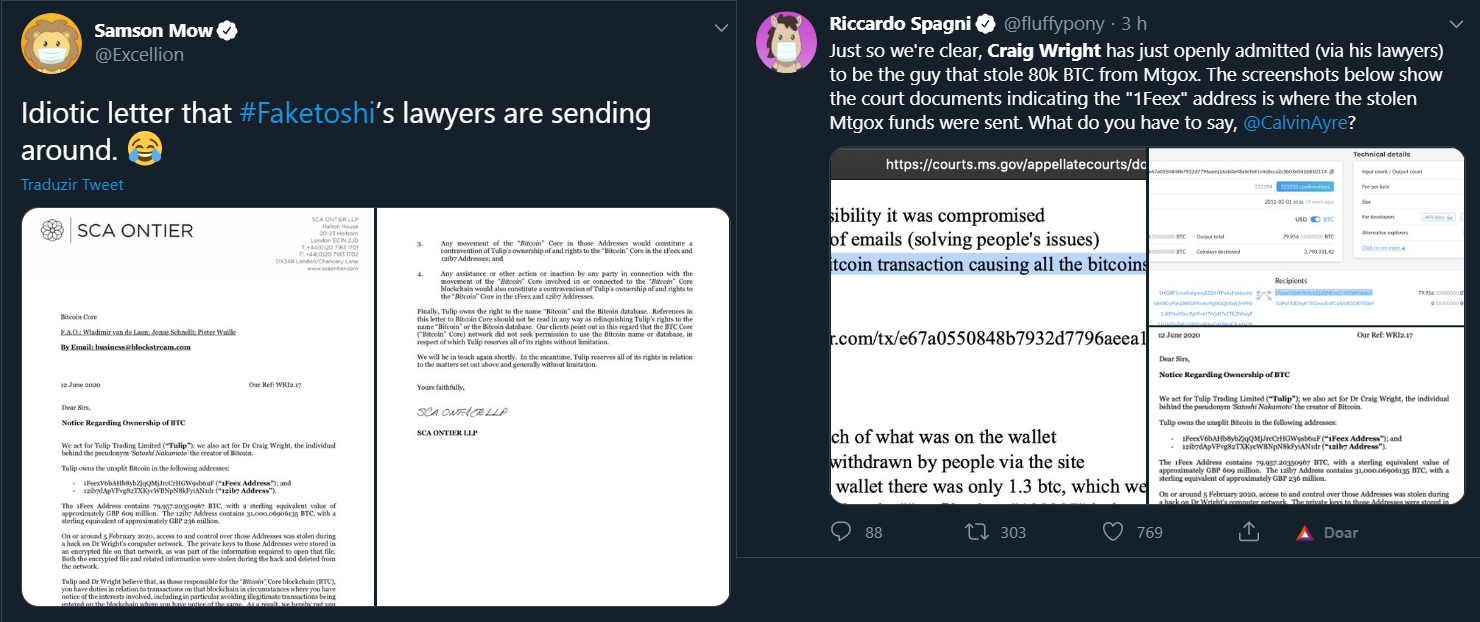The height and width of the screenshot is (622, 1480).
Task: Click the blue confirmations badge
Action: click(x=1305, y=186)
